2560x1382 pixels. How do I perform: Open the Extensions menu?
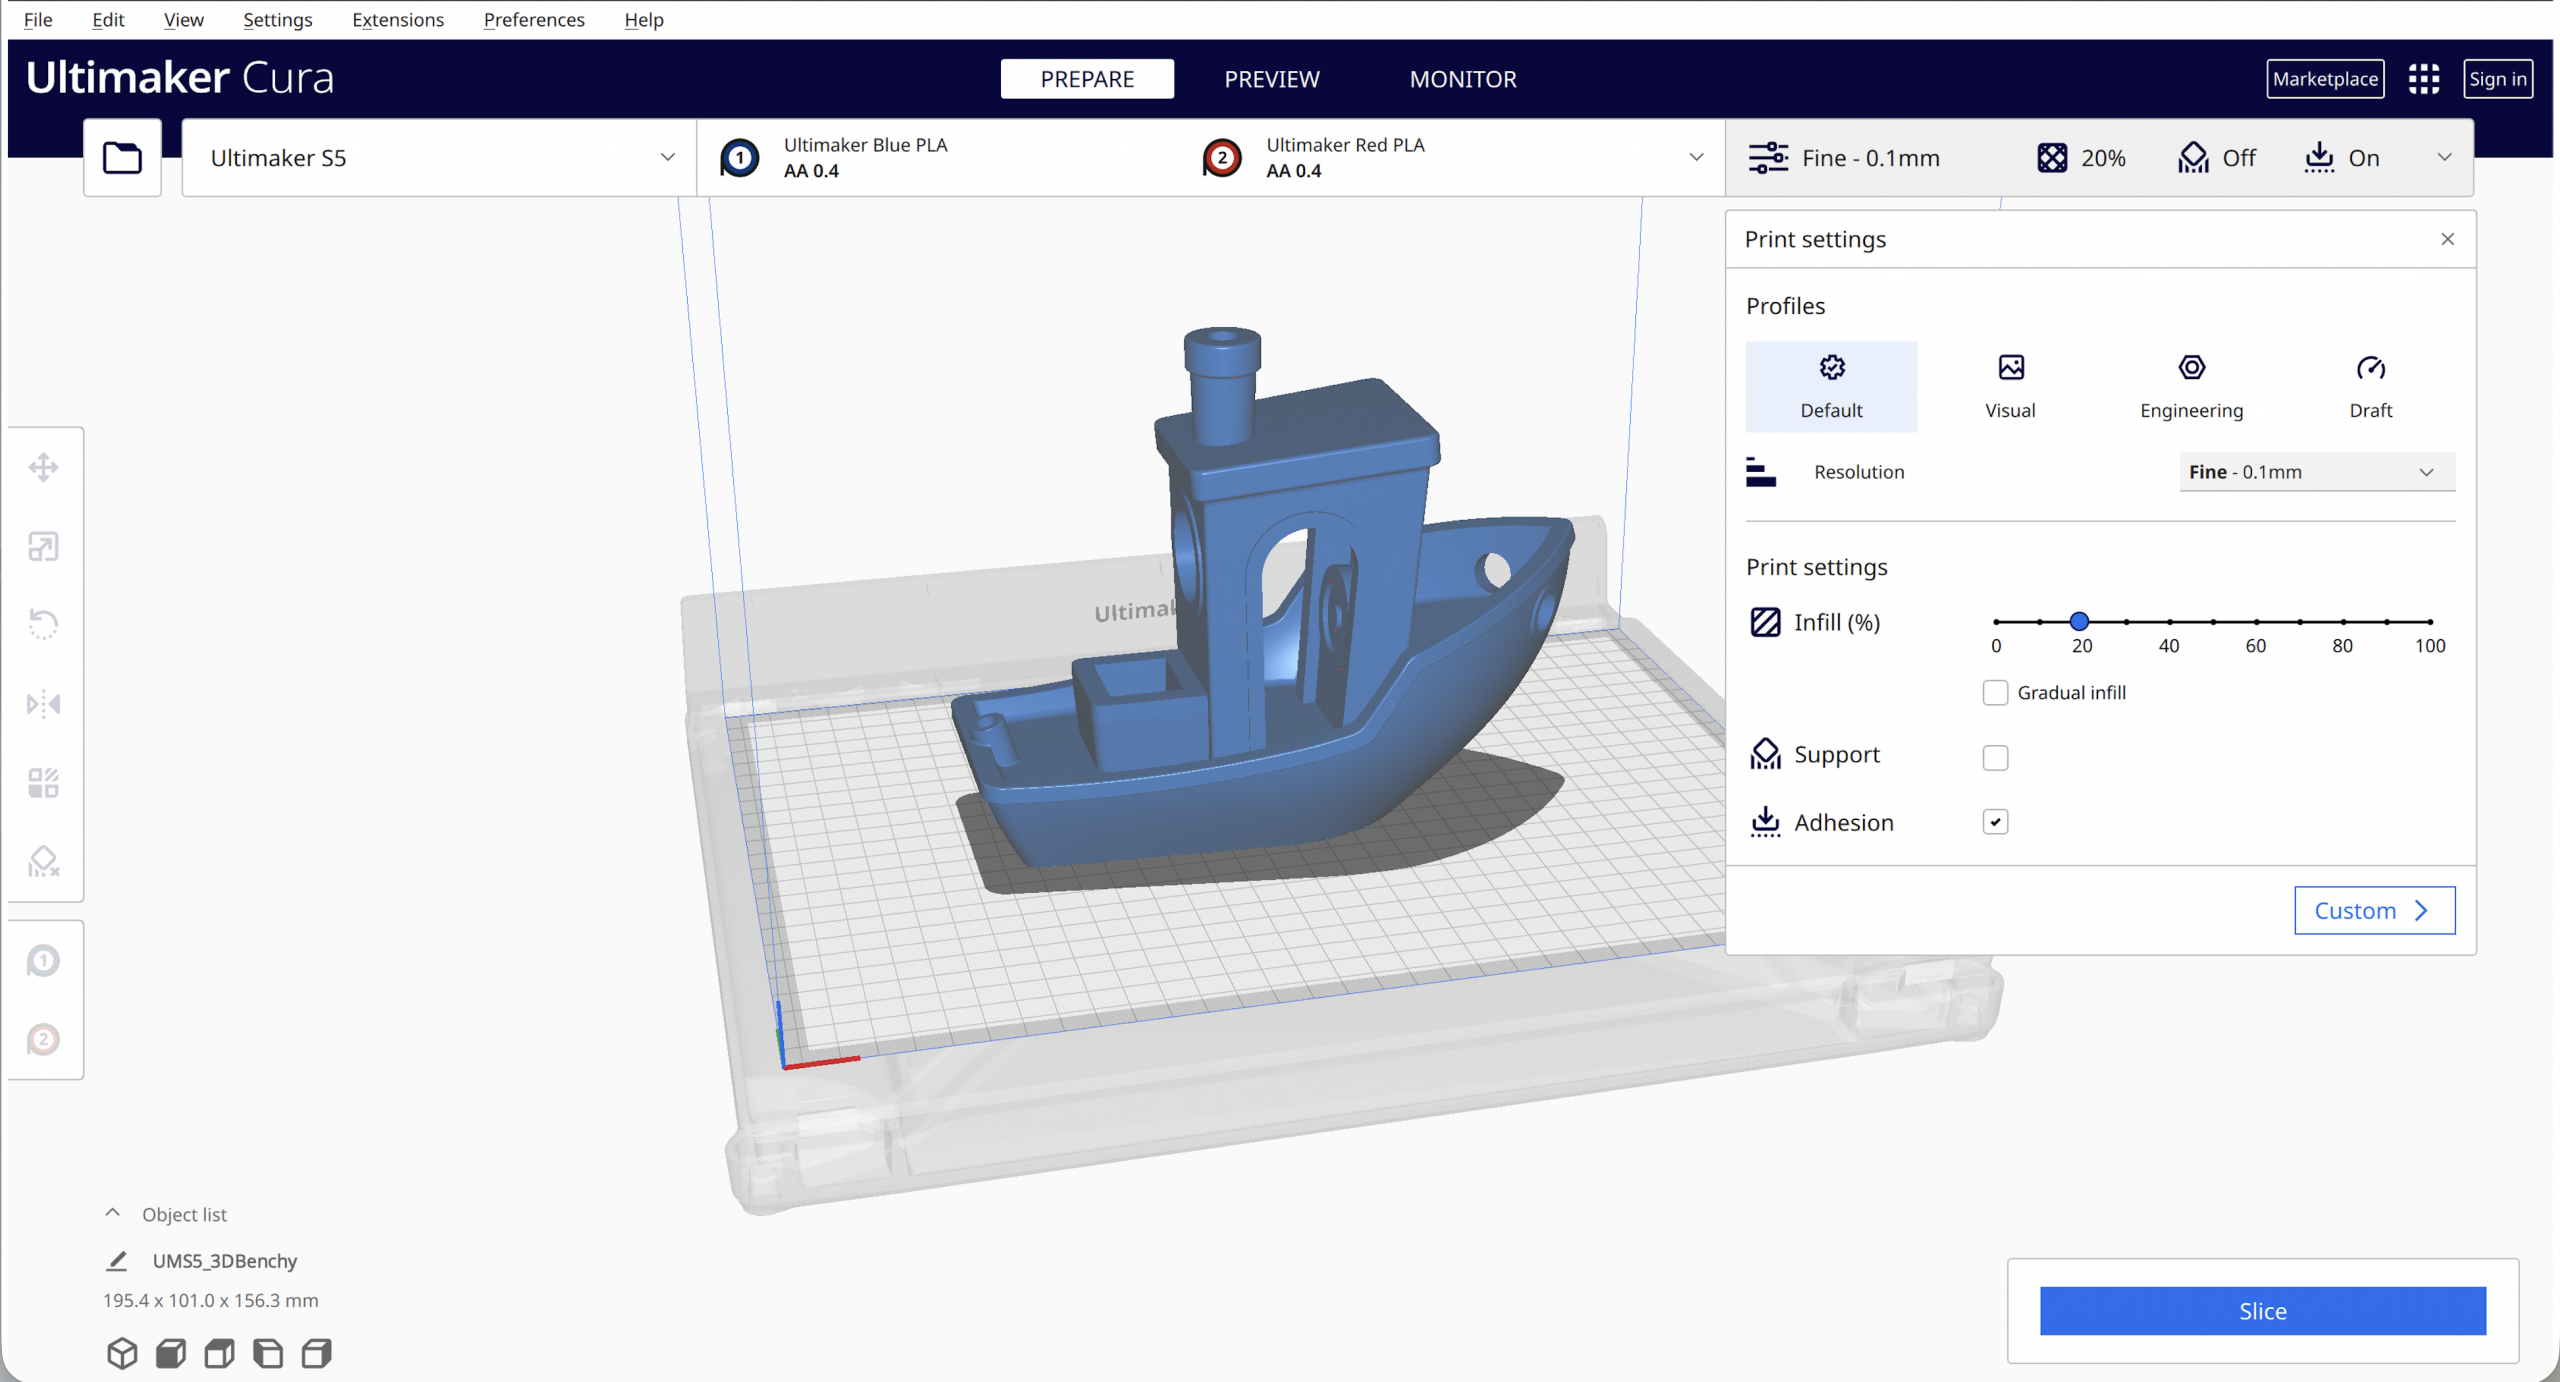397,20
